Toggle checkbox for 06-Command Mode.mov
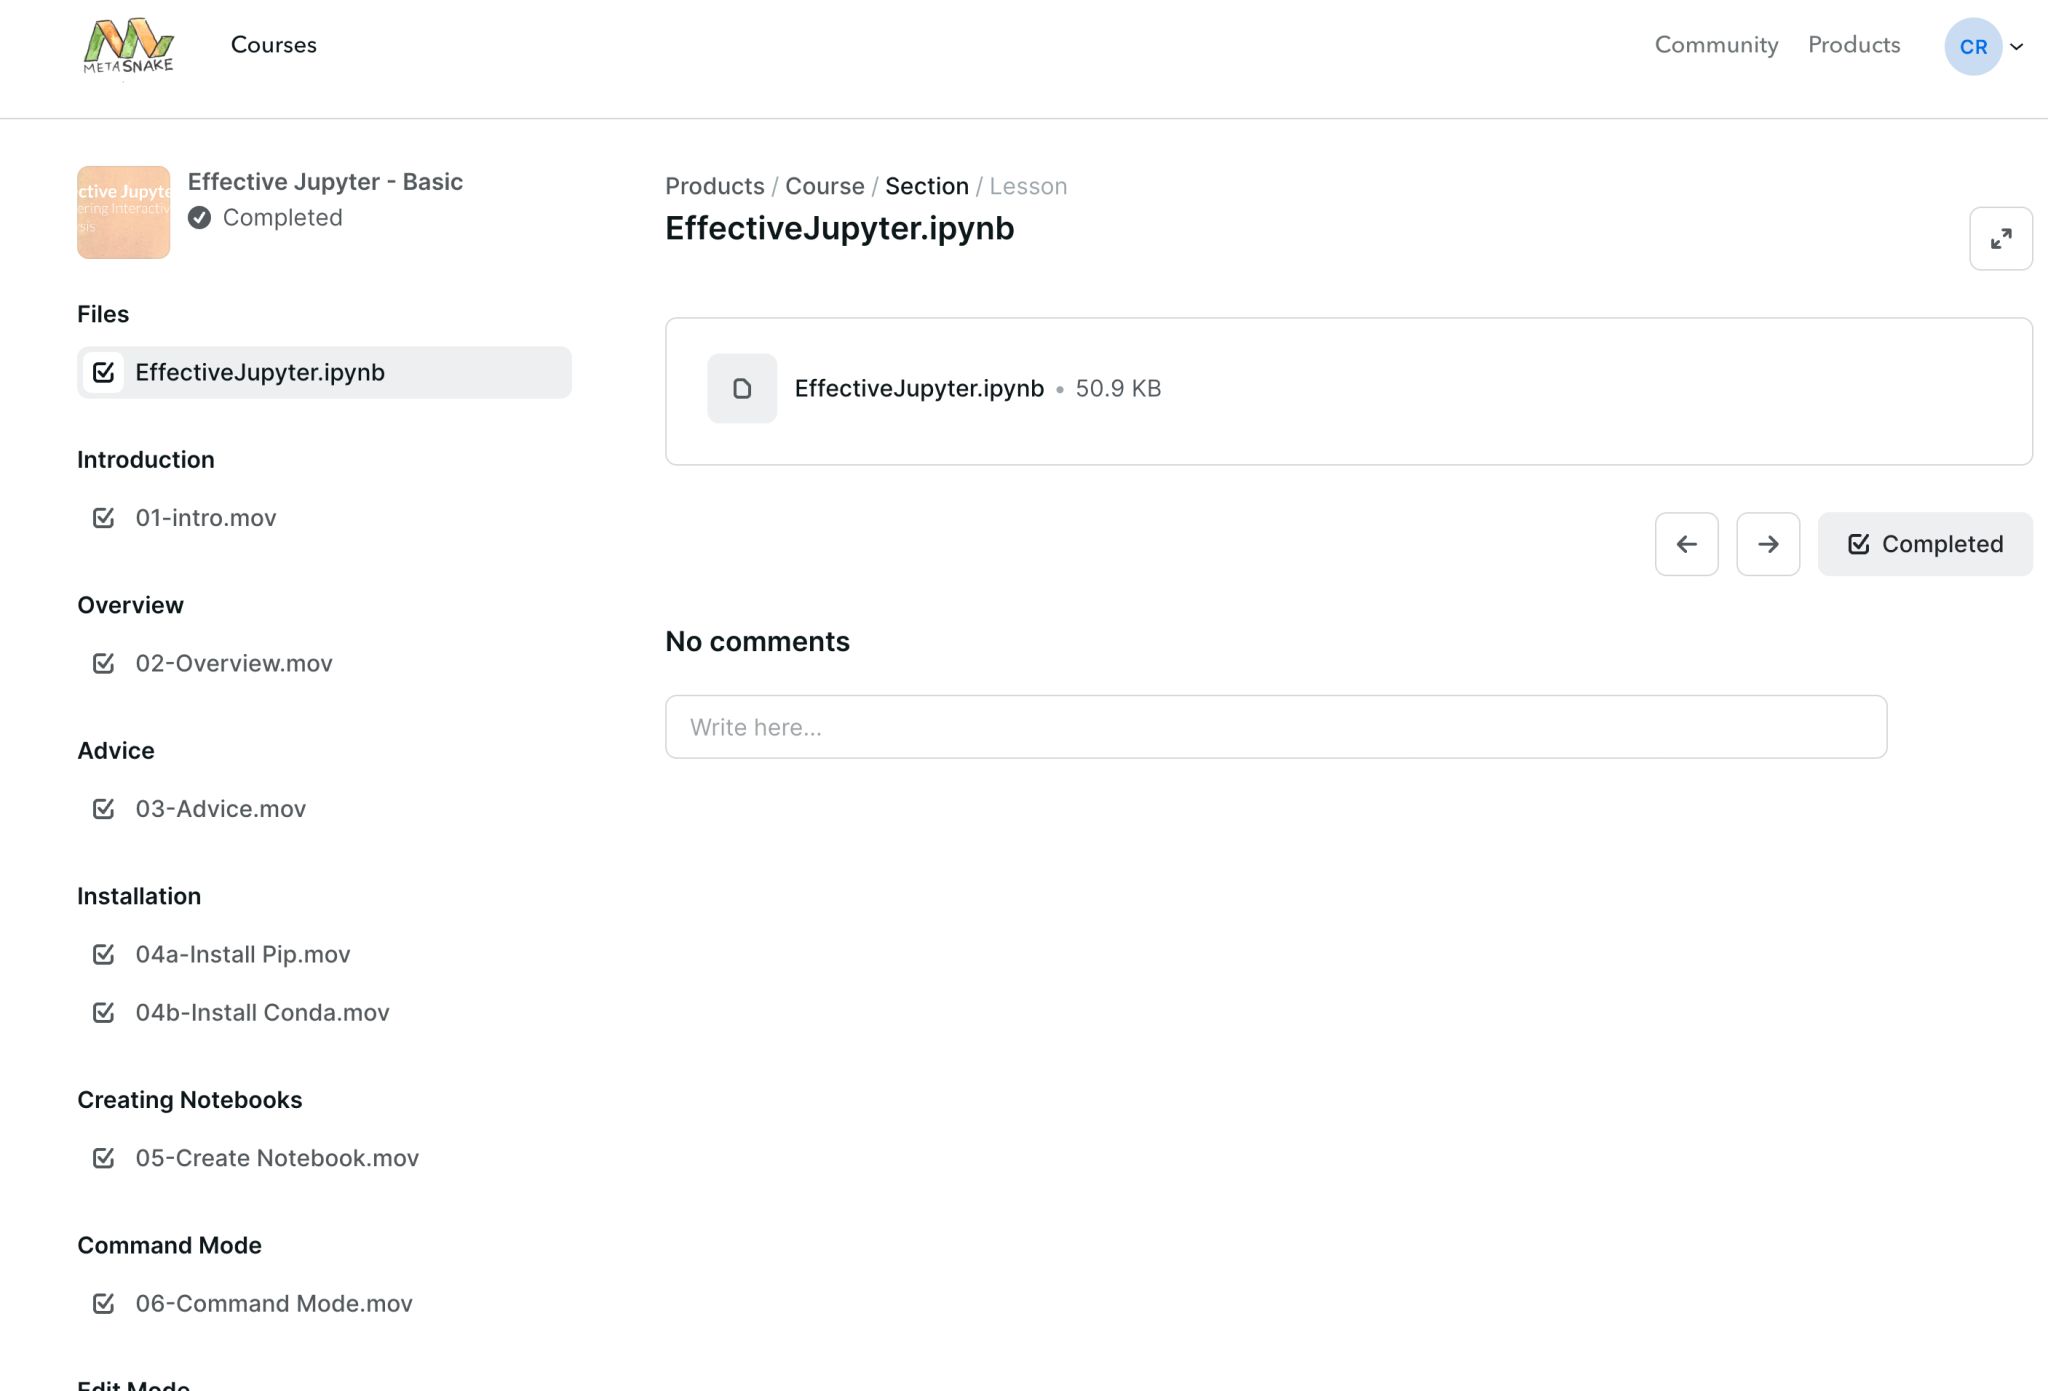 (103, 1303)
